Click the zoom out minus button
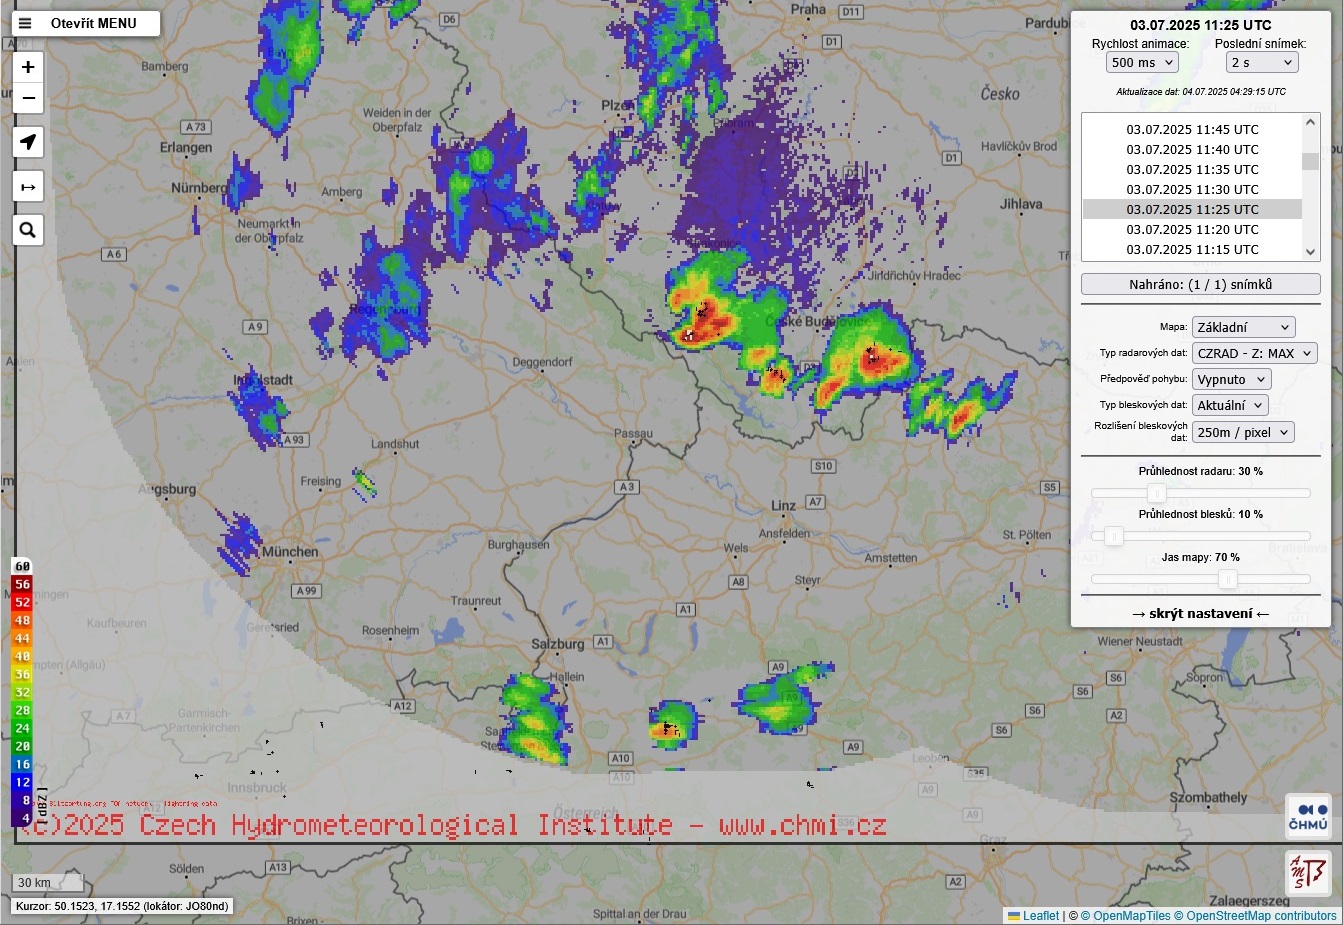 pos(28,98)
